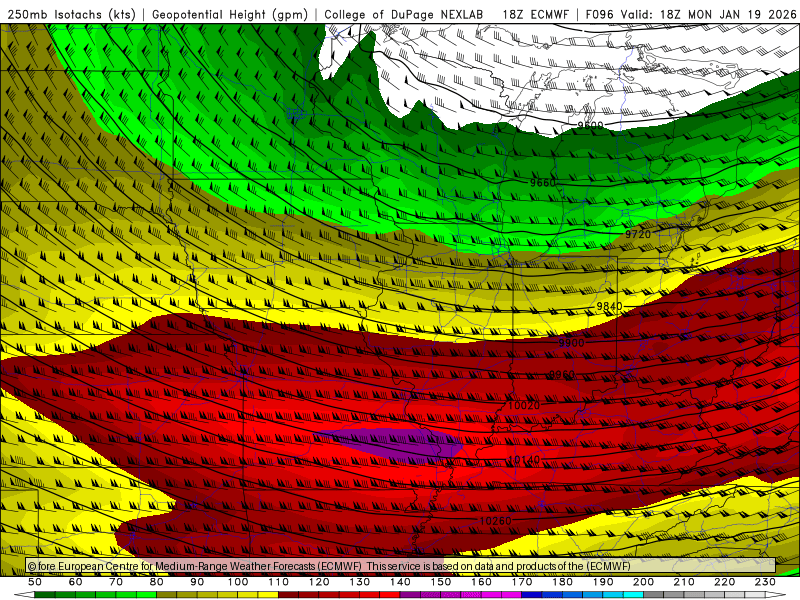
Task: Click the 100 value on the color scale
Action: click(x=238, y=582)
